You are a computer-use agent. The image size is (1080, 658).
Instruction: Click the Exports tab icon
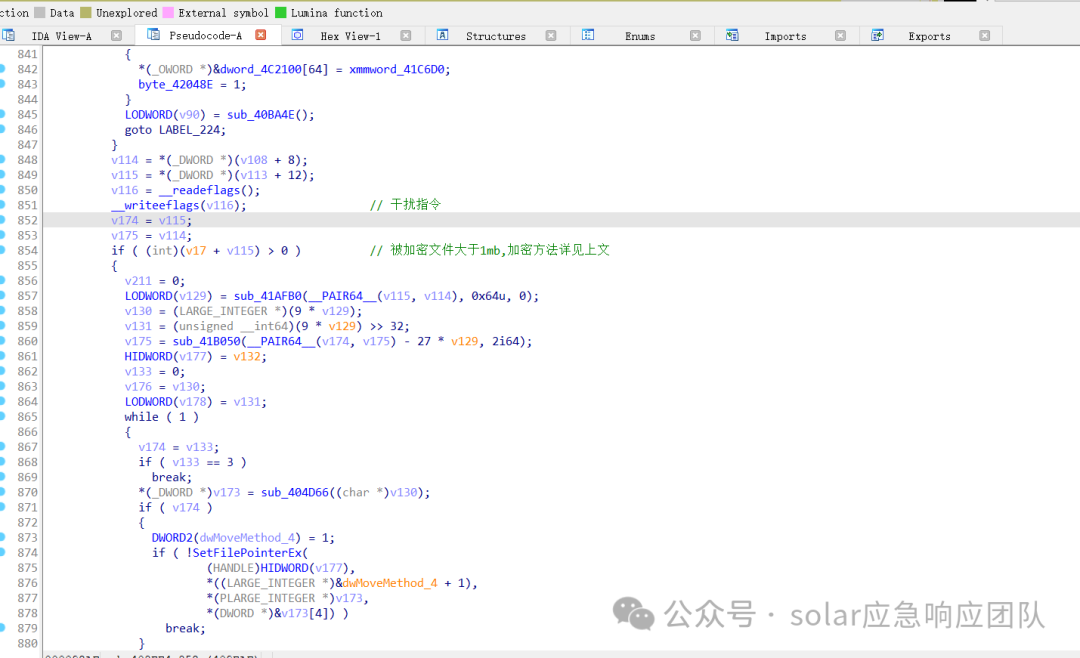878,35
